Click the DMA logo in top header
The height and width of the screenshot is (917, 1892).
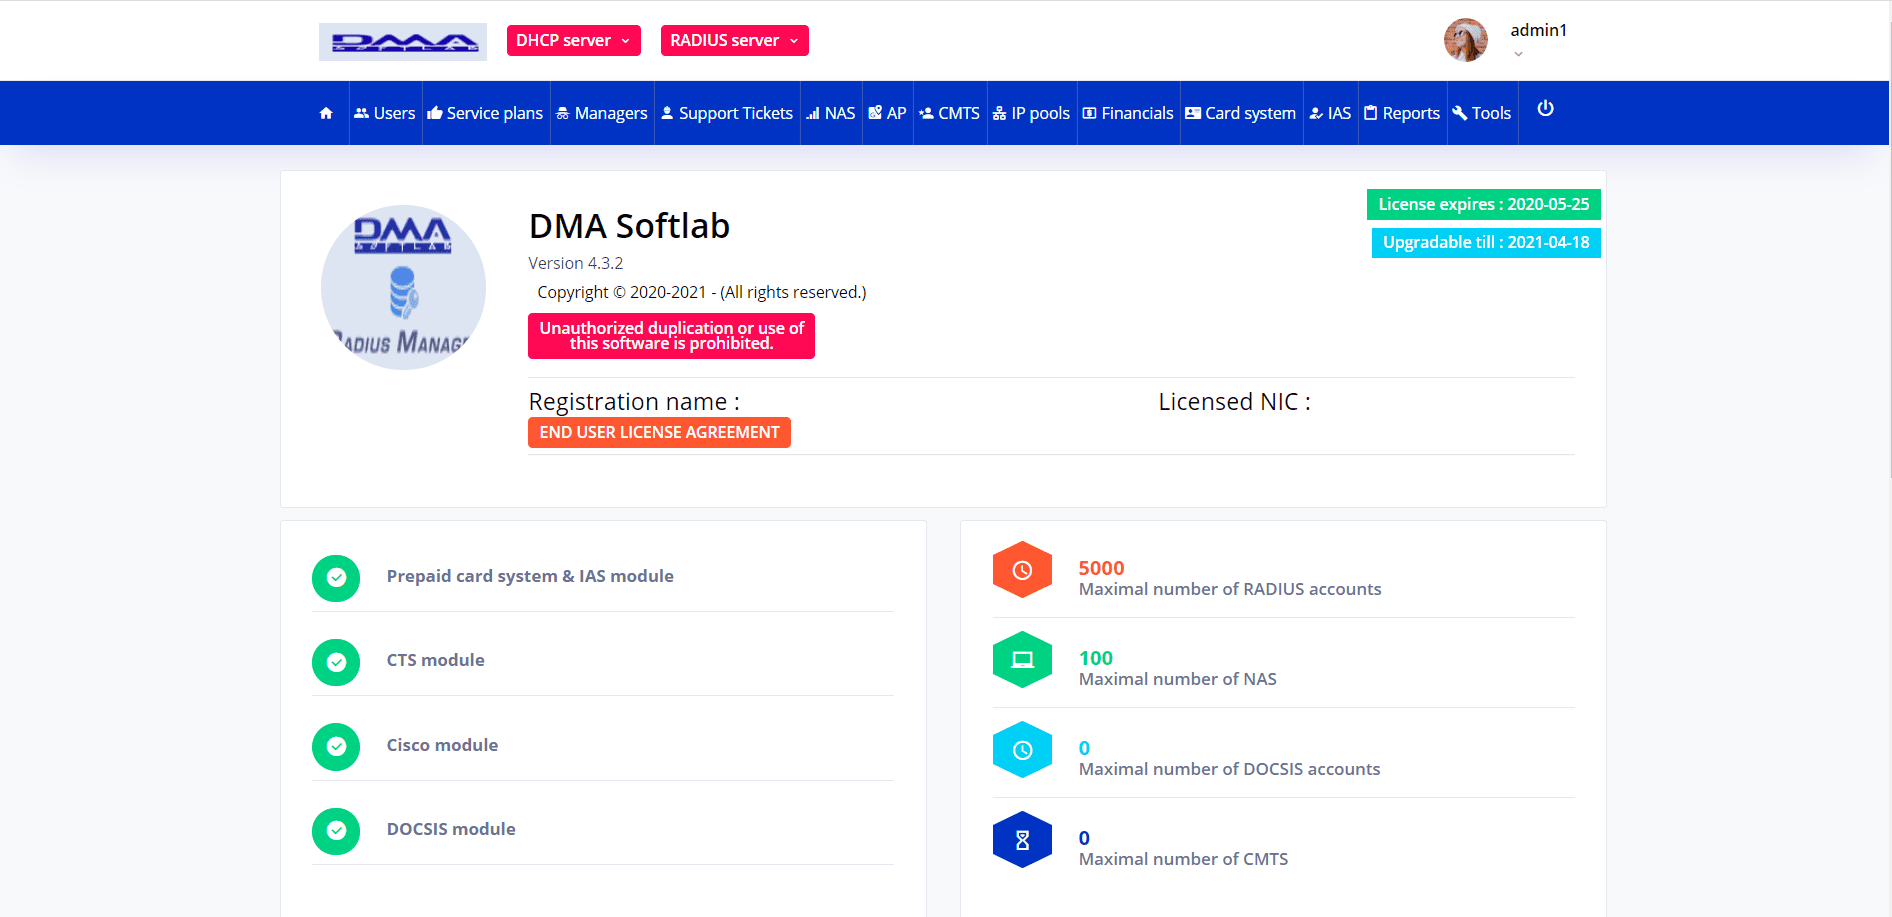coord(403,42)
